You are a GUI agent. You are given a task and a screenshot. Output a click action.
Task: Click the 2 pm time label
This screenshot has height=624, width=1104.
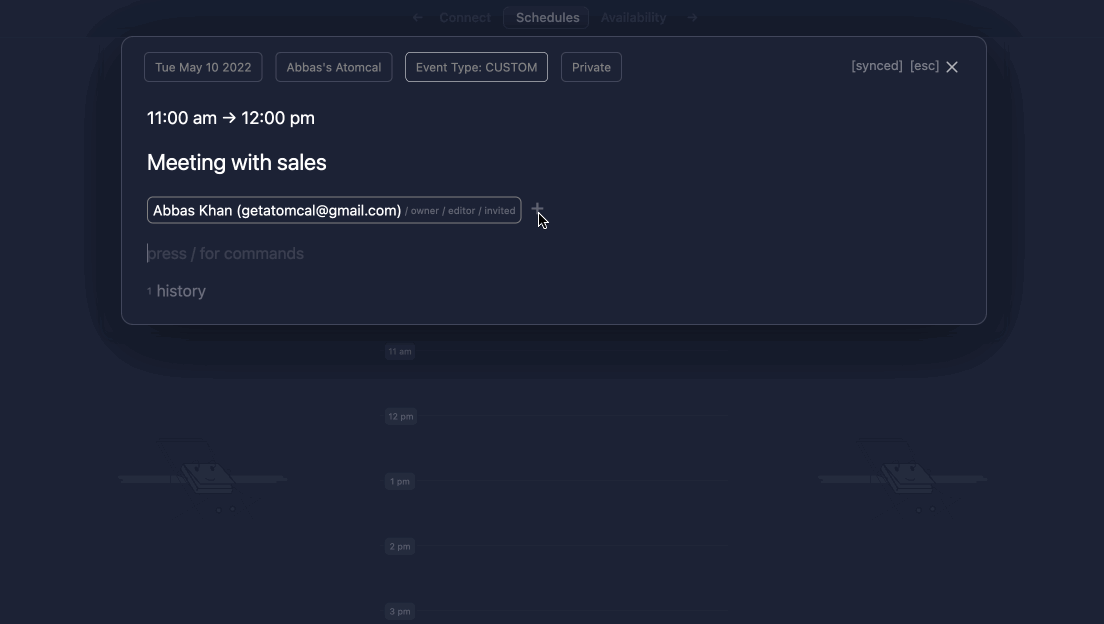(400, 547)
